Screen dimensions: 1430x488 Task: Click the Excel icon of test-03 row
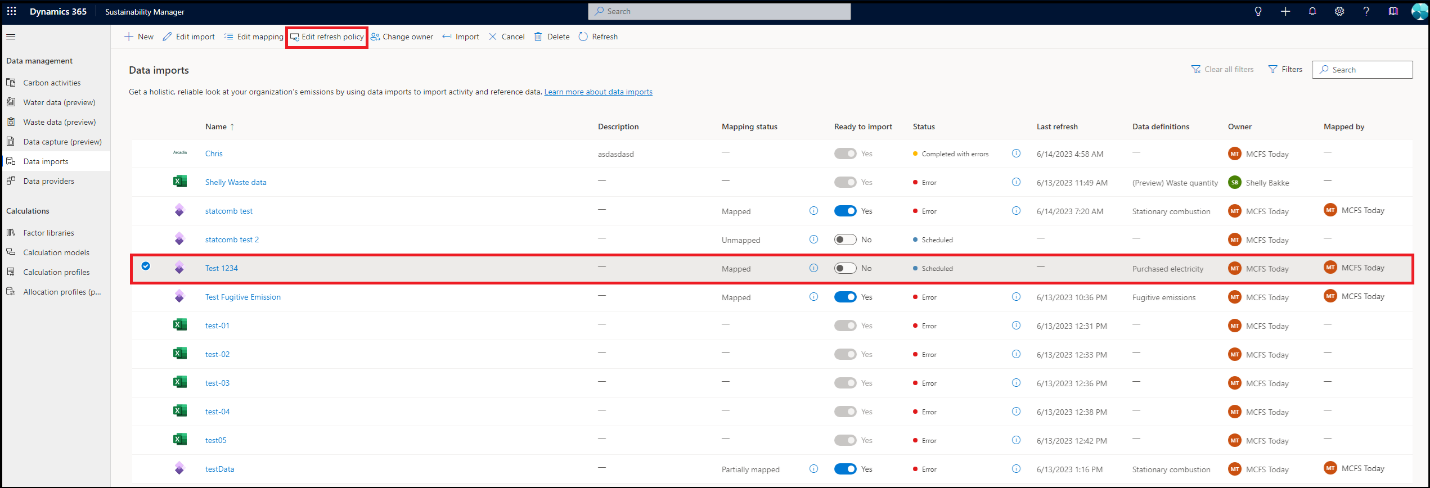(x=180, y=383)
